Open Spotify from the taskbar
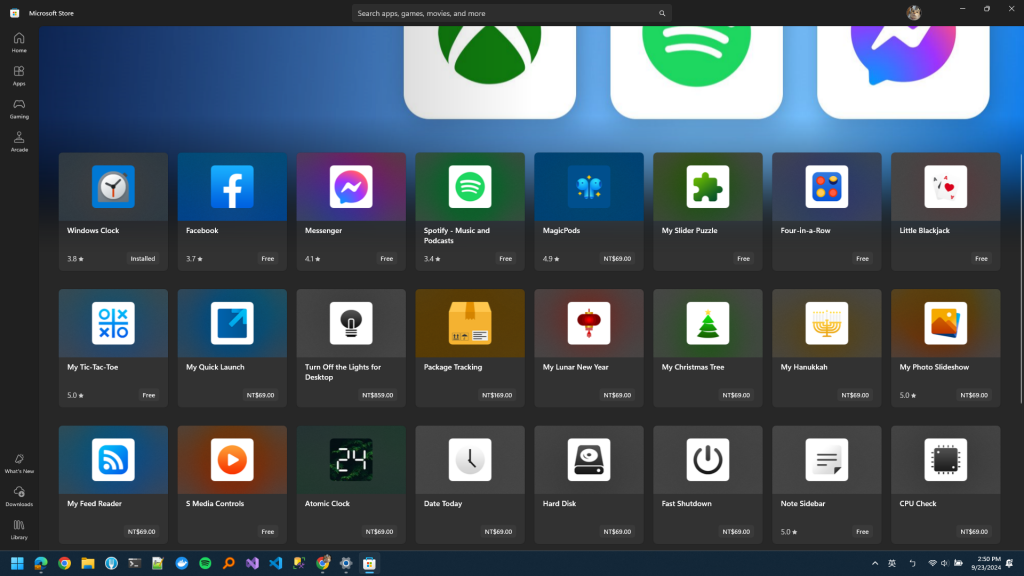 pos(205,563)
